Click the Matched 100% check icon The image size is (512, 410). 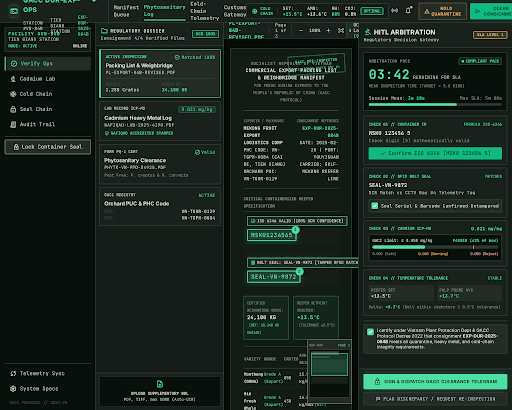click(177, 57)
